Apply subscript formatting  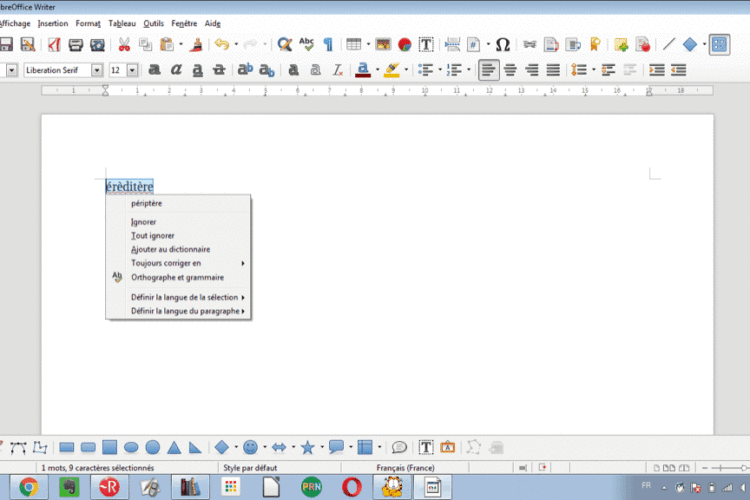tap(266, 70)
